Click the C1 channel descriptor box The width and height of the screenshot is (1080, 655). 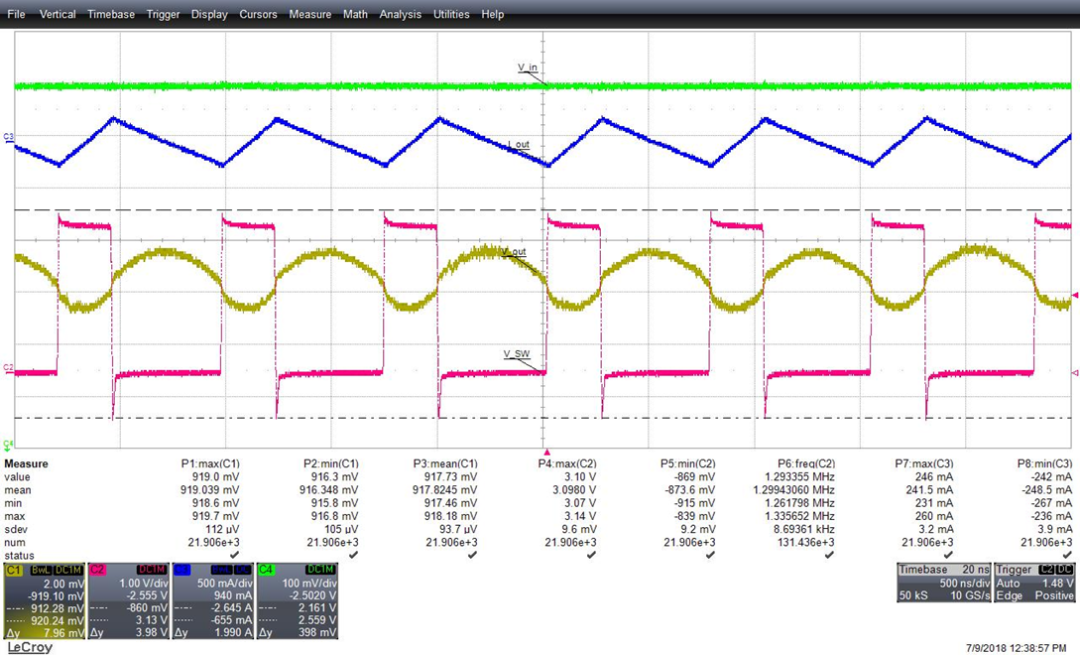click(x=44, y=599)
